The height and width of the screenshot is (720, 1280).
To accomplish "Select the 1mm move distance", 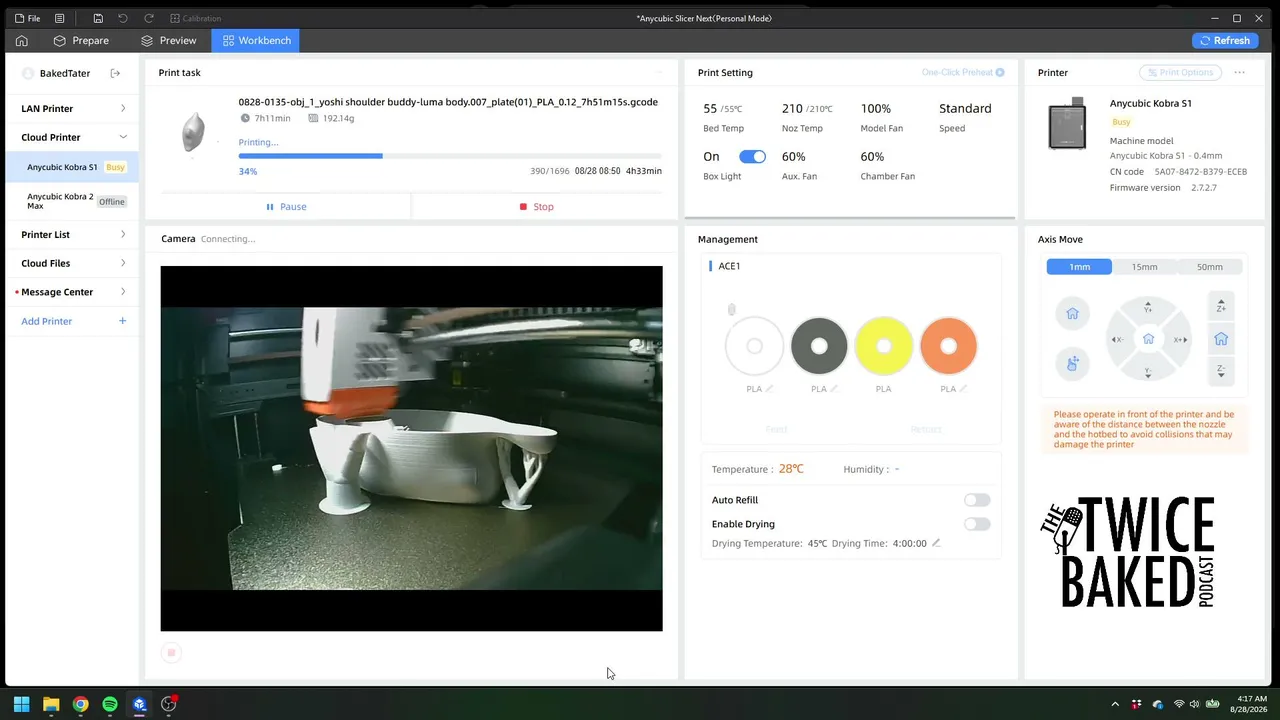I will [x=1079, y=267].
